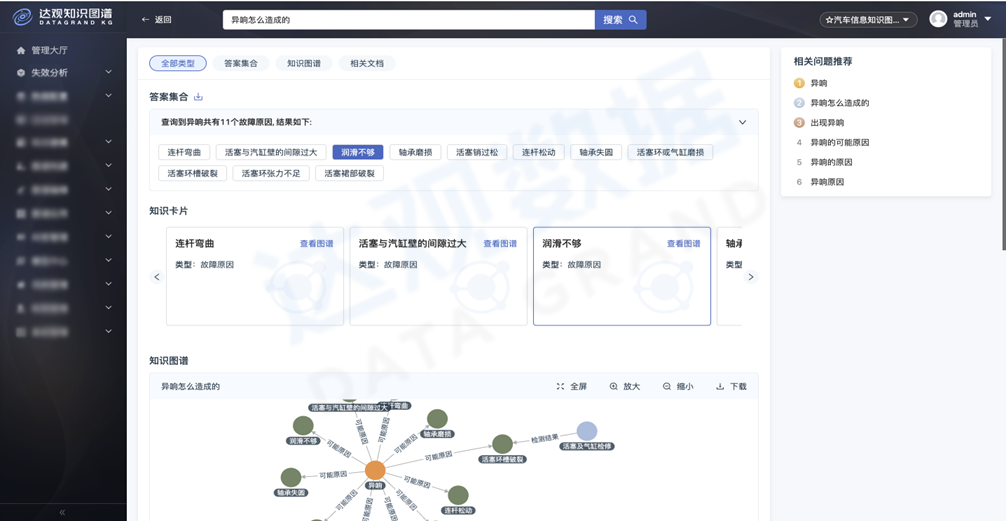Click the 连杆松动 graph node

[x=458, y=495]
